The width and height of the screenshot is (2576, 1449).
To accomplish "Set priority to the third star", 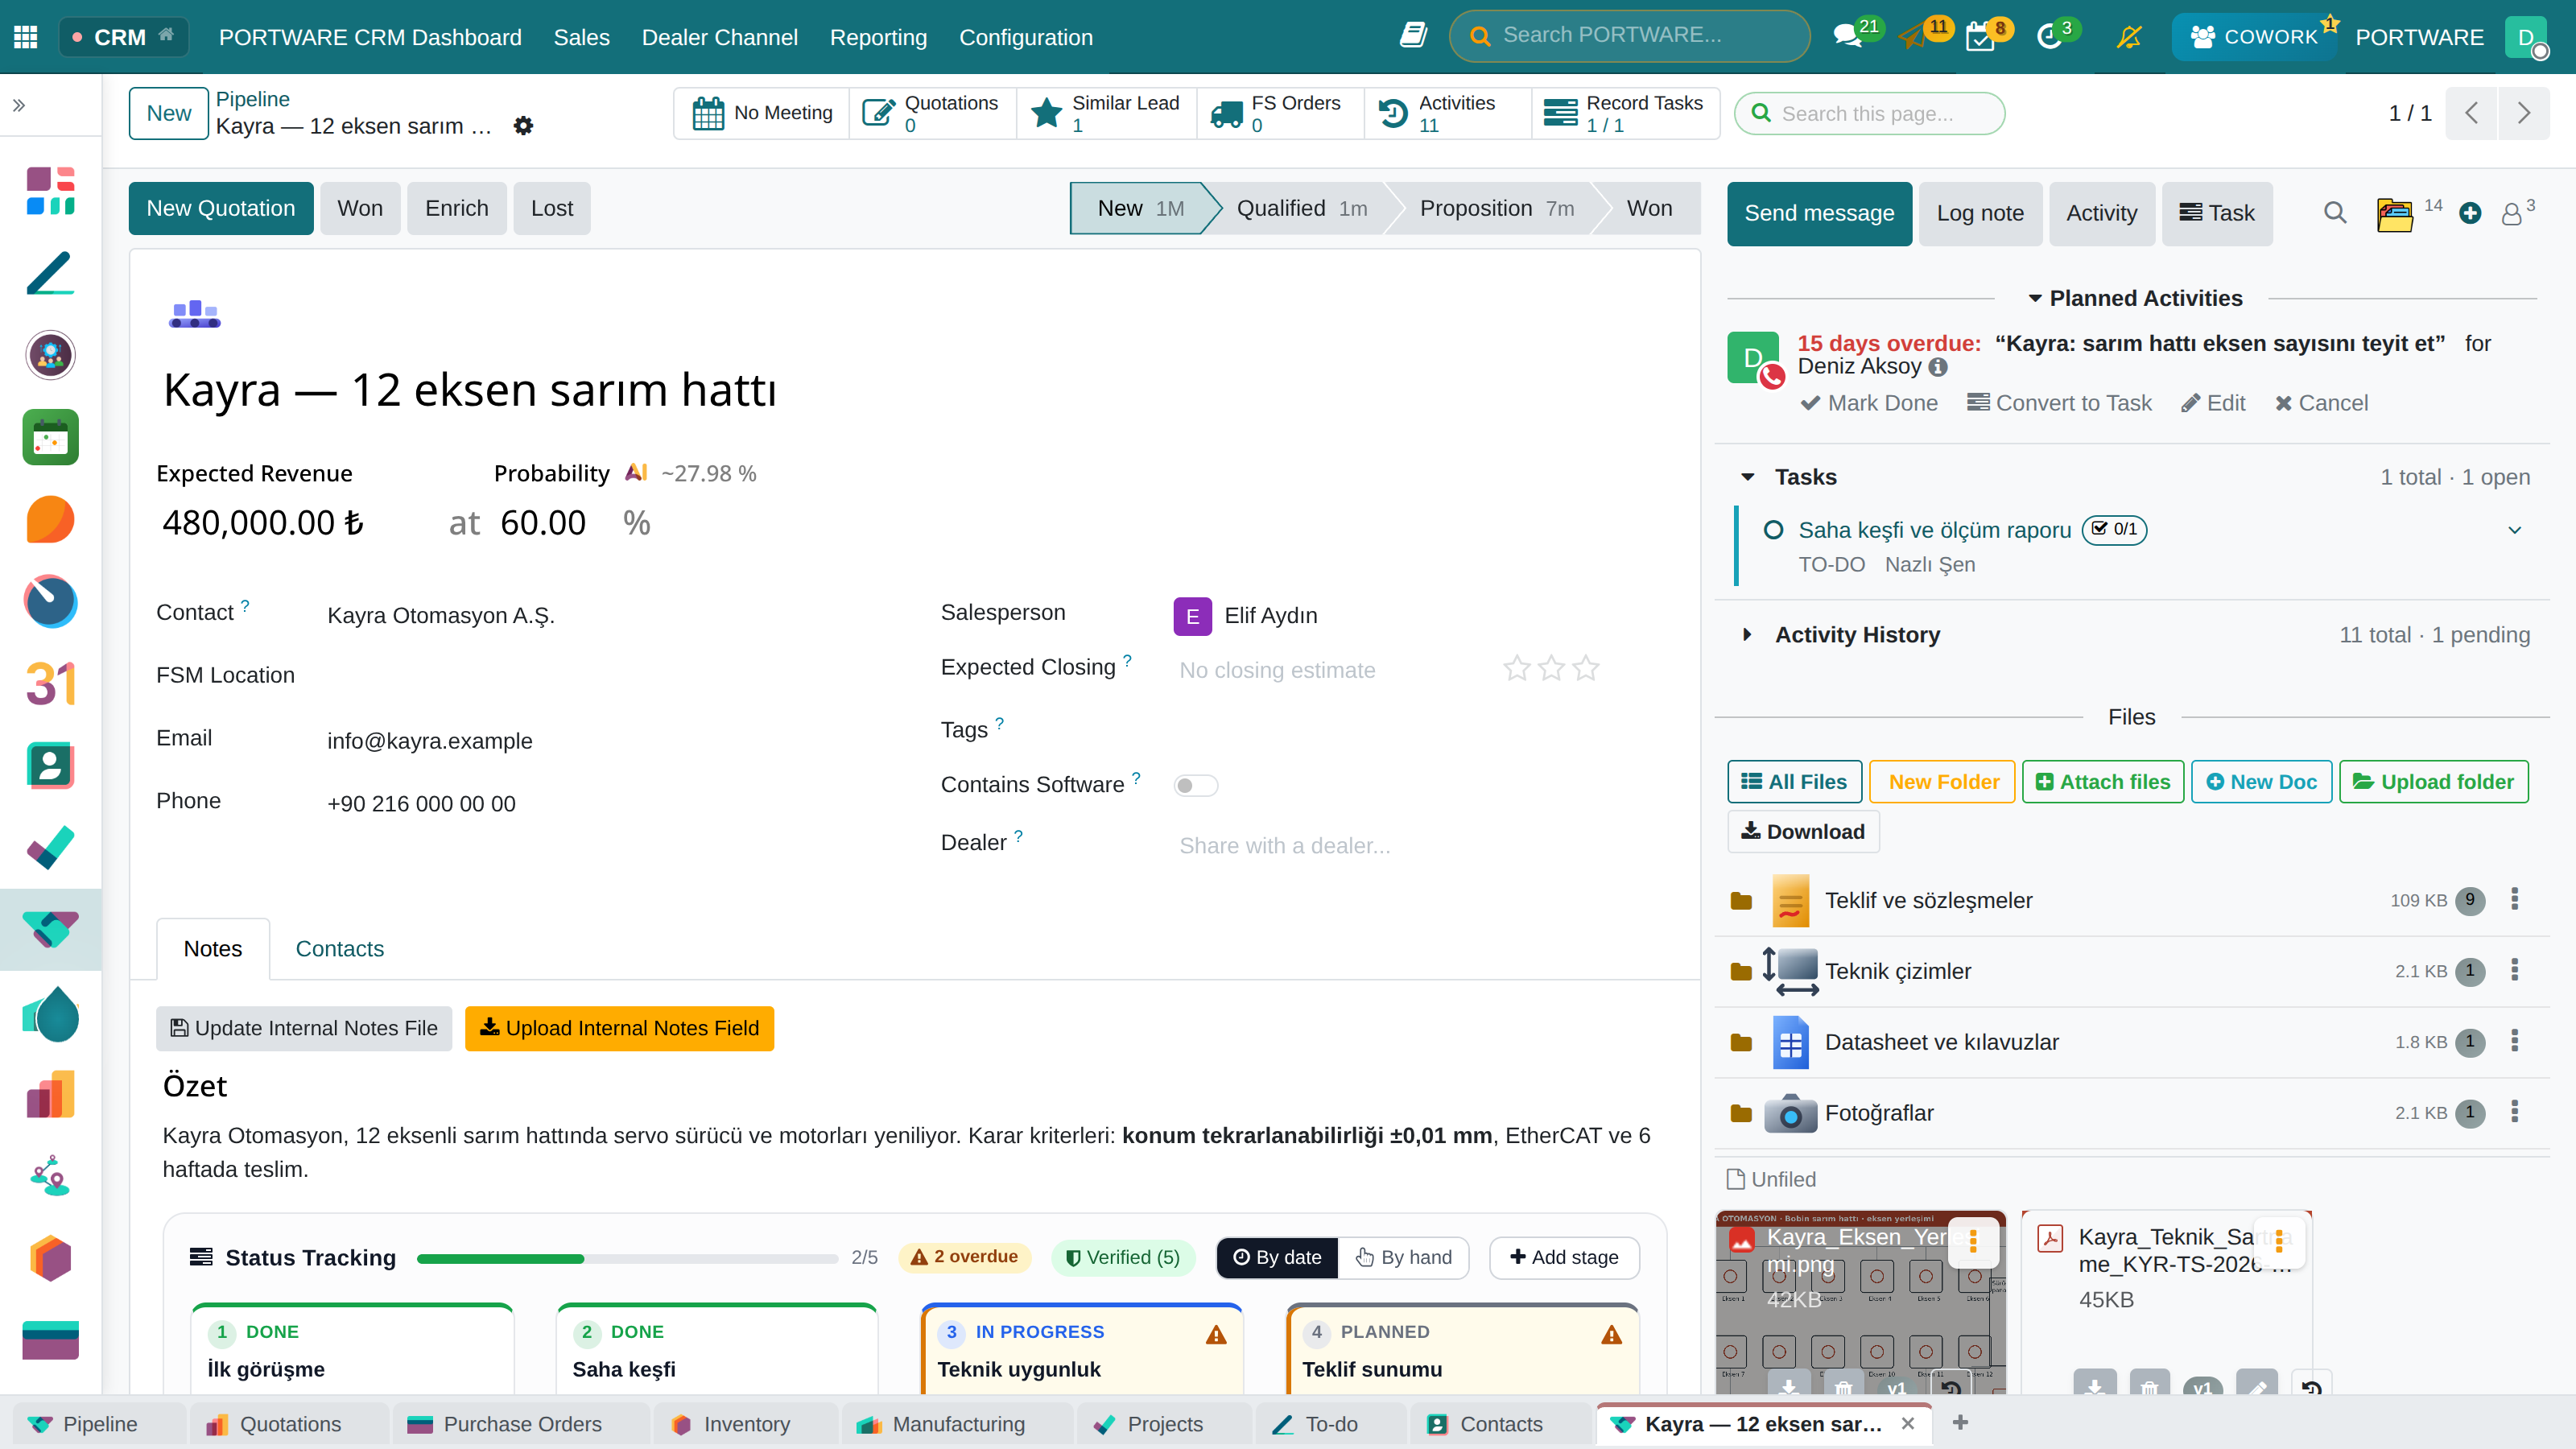I will point(1585,668).
